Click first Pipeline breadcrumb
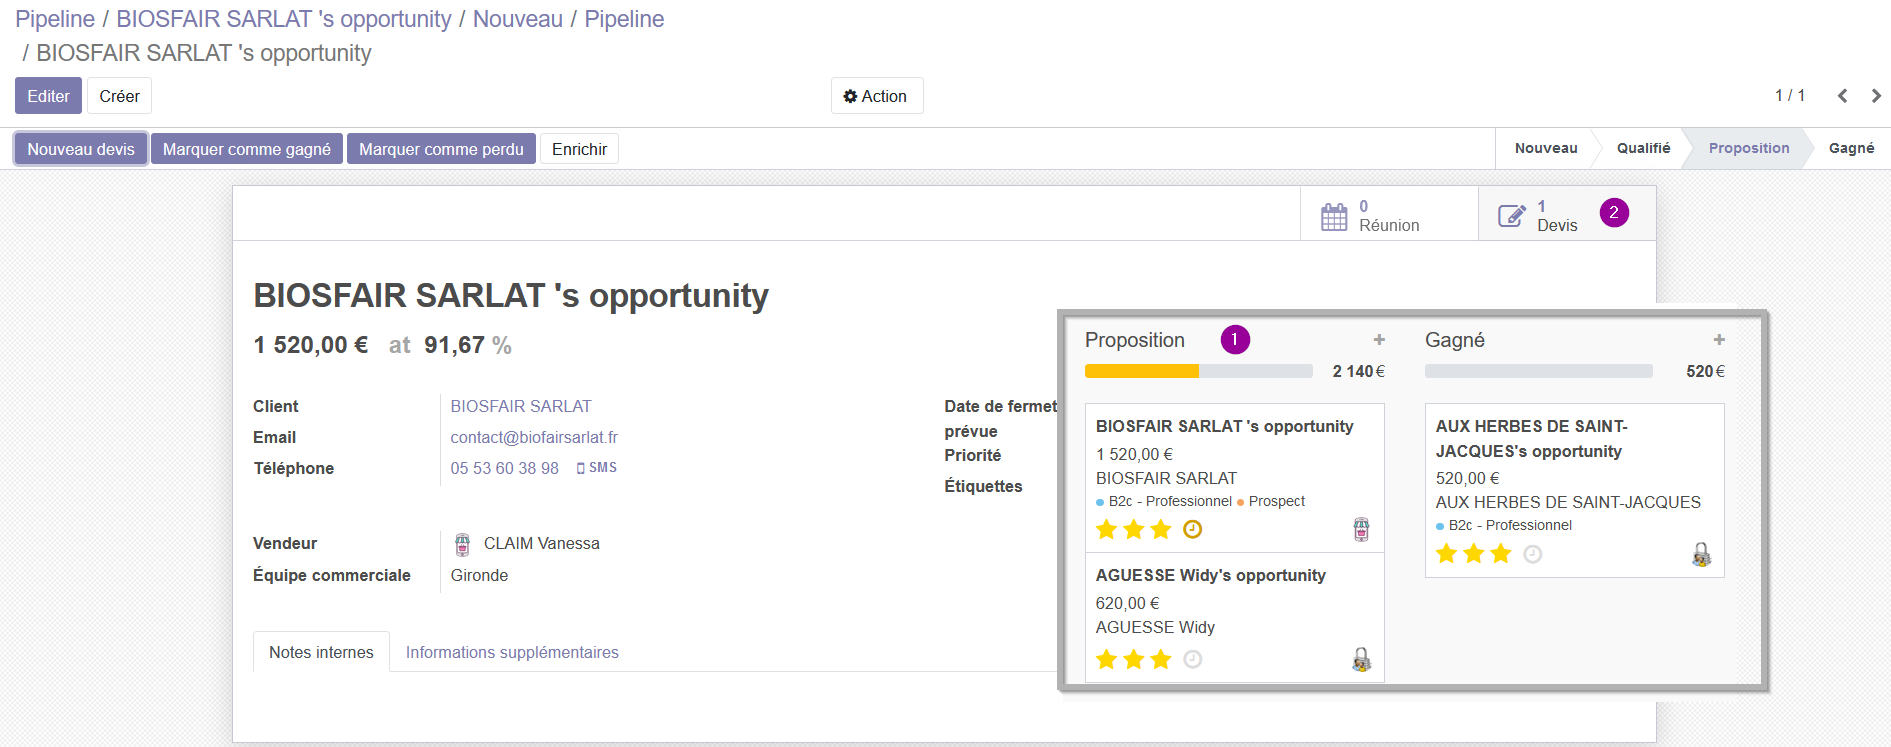The height and width of the screenshot is (747, 1891). [55, 19]
